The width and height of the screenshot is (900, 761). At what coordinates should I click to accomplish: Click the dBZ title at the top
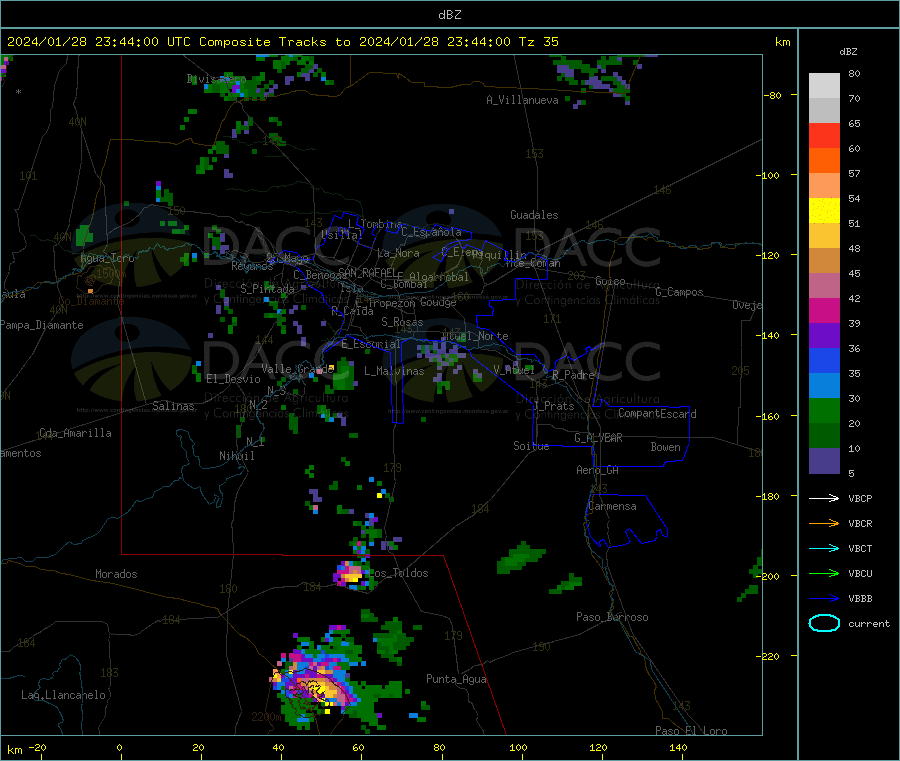(449, 14)
